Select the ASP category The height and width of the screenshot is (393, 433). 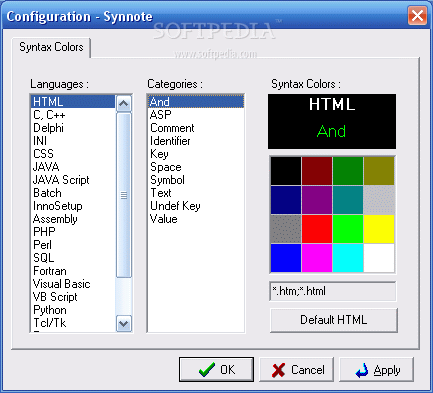196,115
